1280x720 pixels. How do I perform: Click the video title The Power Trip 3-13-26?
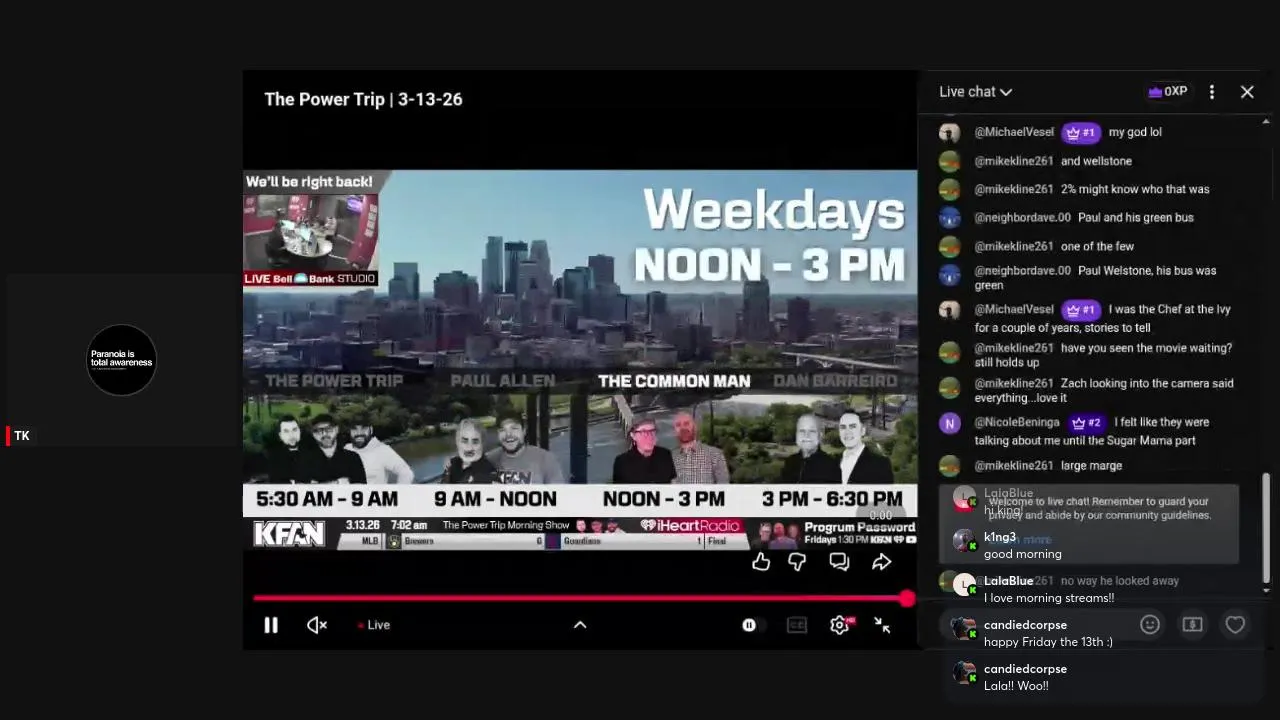pyautogui.click(x=363, y=99)
